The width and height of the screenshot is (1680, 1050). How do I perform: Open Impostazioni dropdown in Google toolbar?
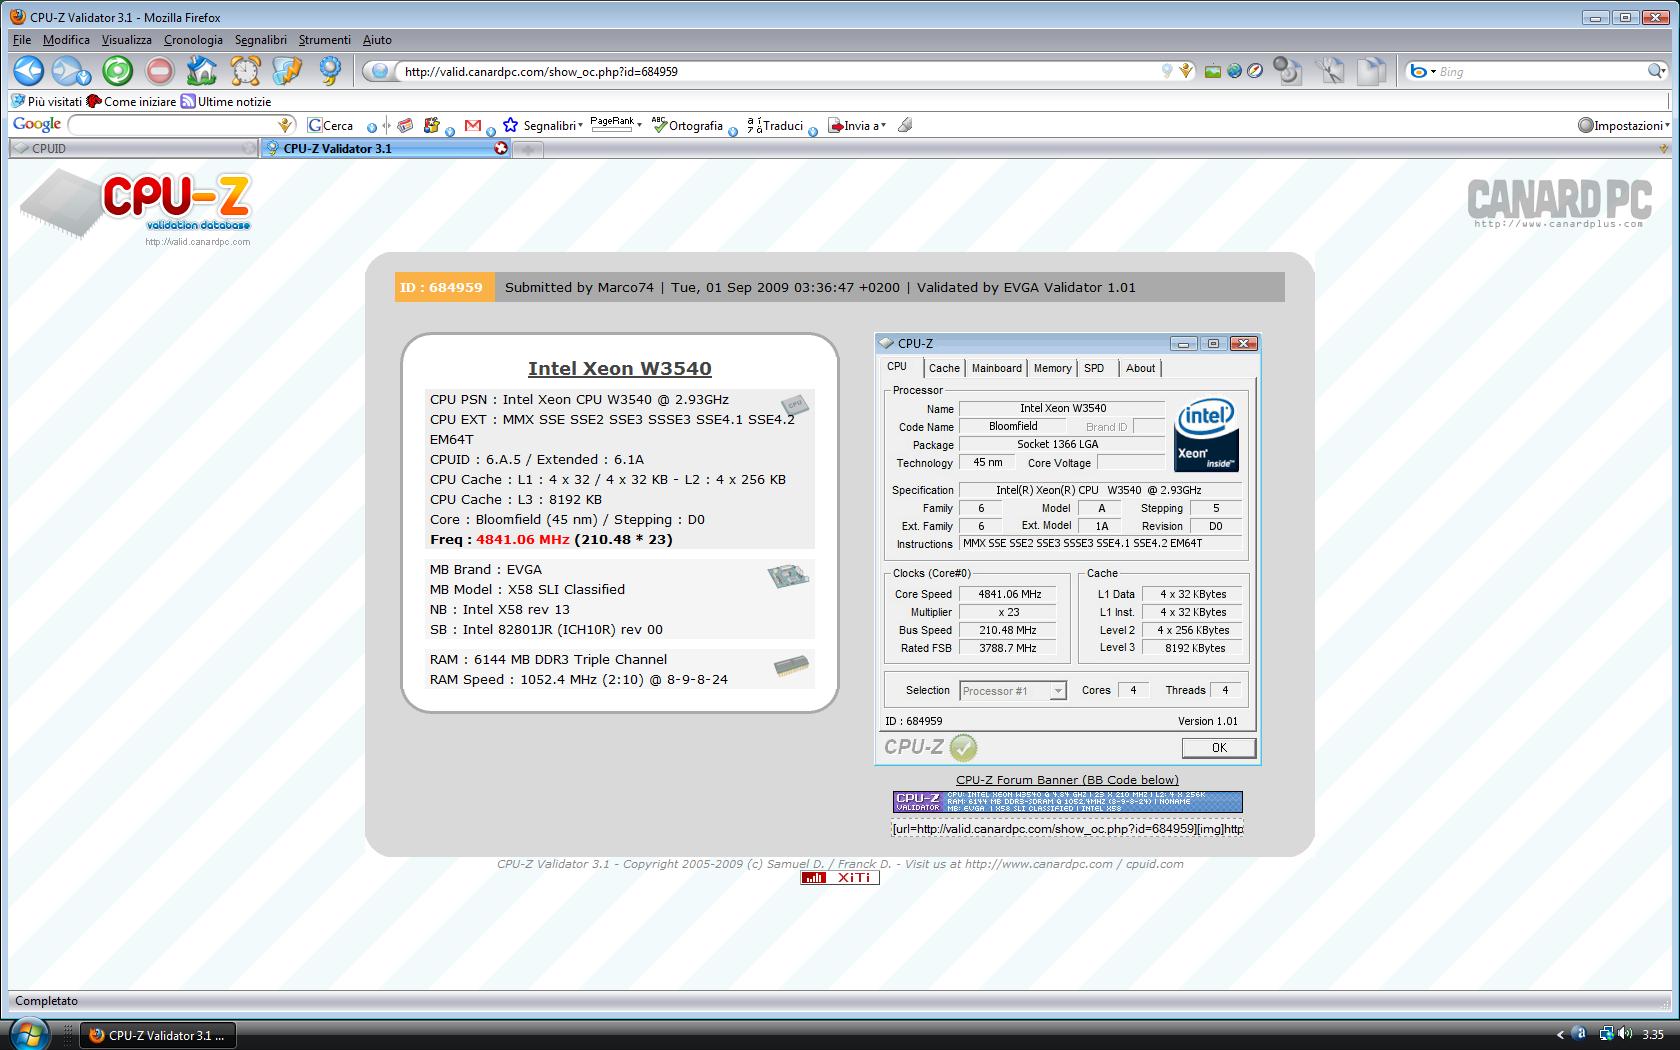pyautogui.click(x=1624, y=125)
